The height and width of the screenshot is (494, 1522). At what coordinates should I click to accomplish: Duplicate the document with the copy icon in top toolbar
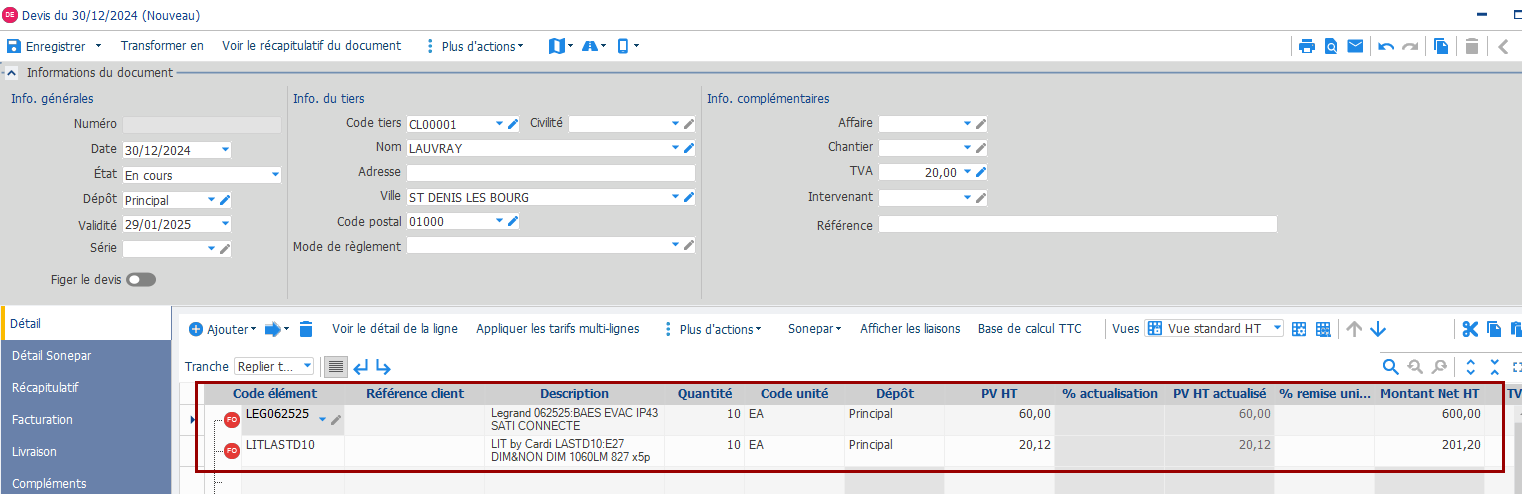(1442, 46)
